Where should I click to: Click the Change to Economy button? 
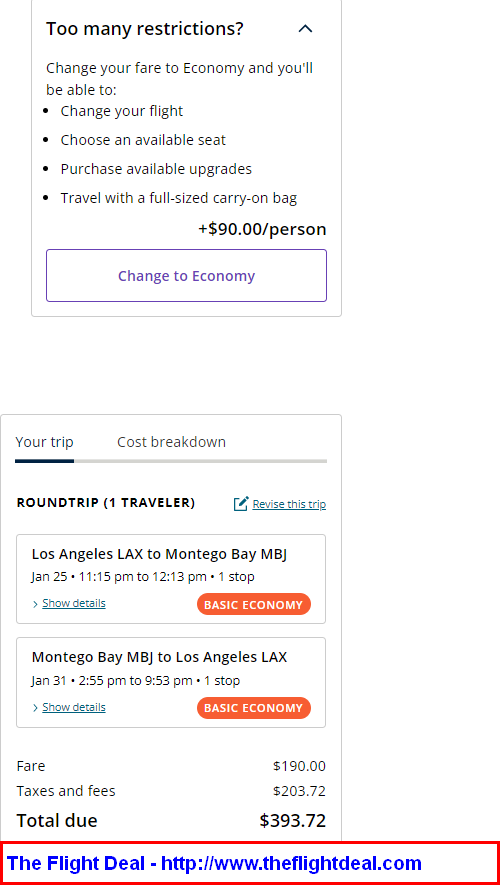click(x=186, y=275)
